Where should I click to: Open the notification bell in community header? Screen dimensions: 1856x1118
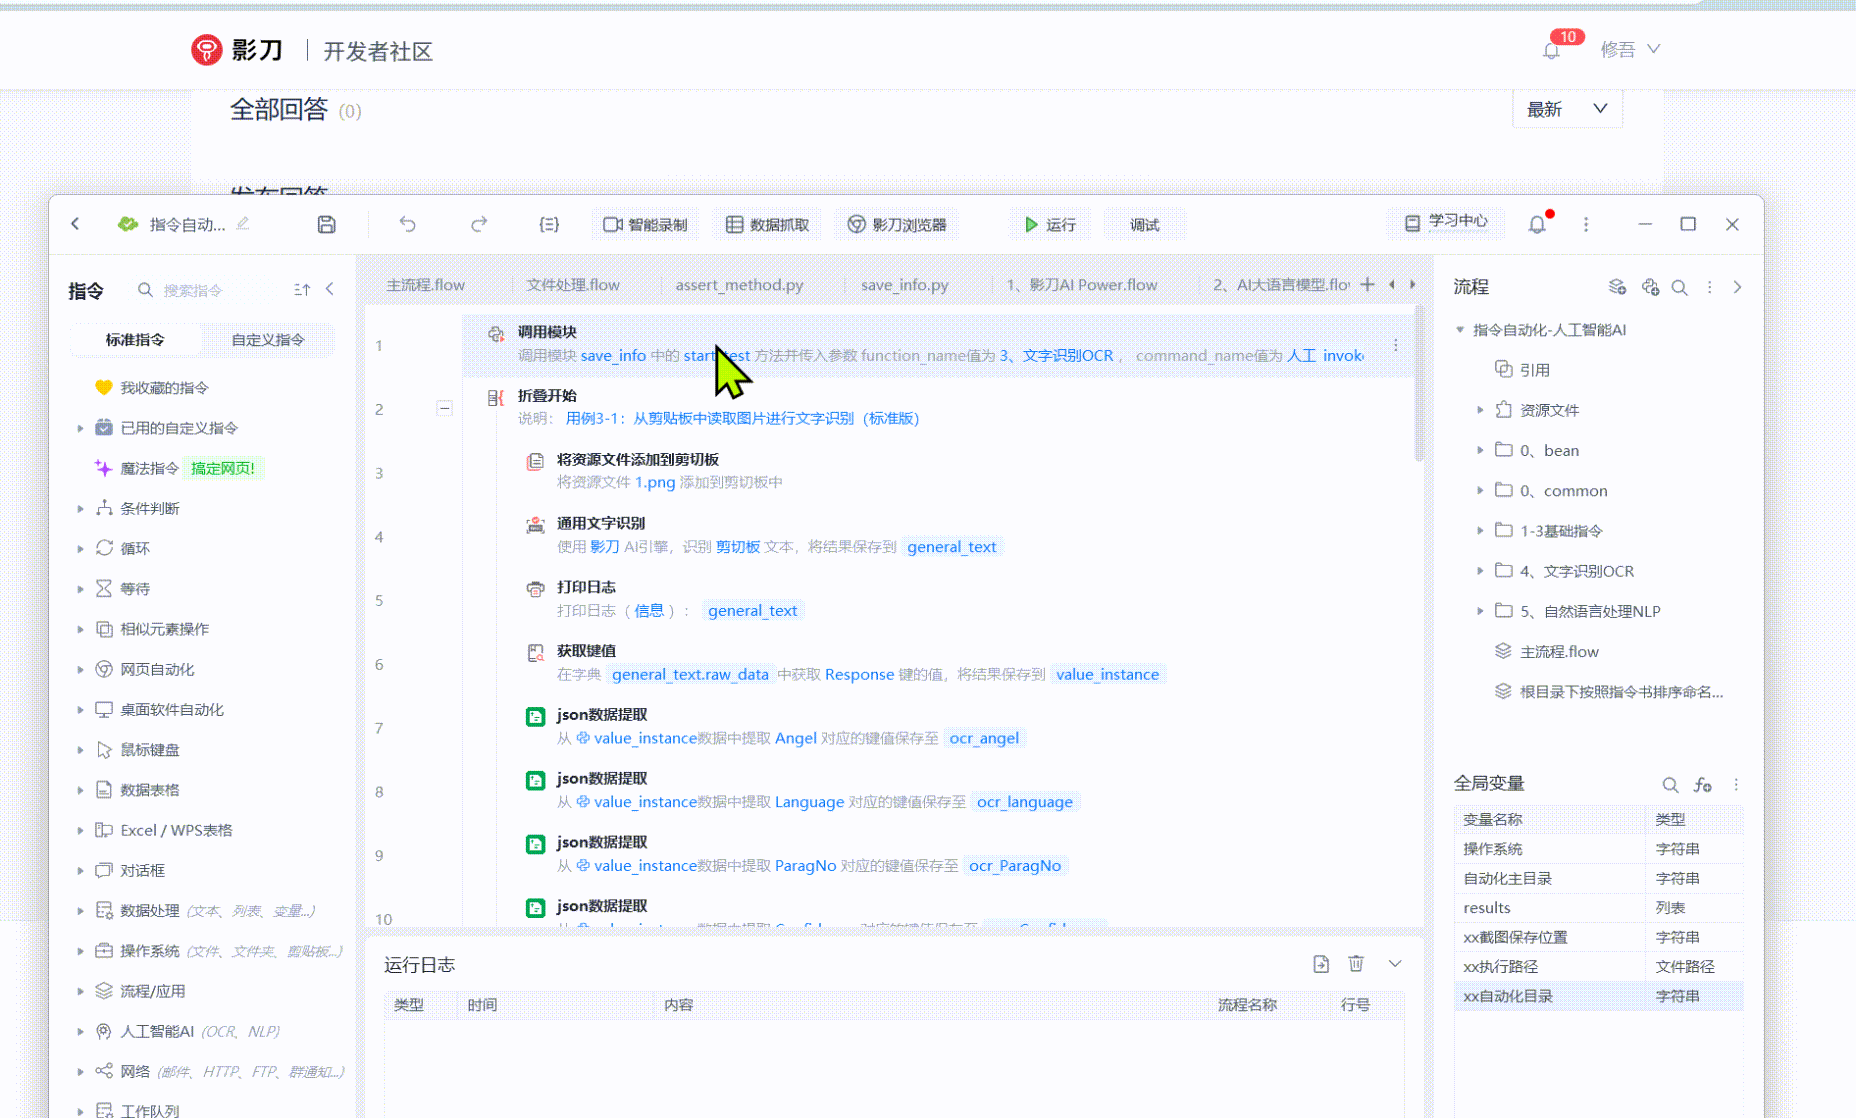(1551, 50)
